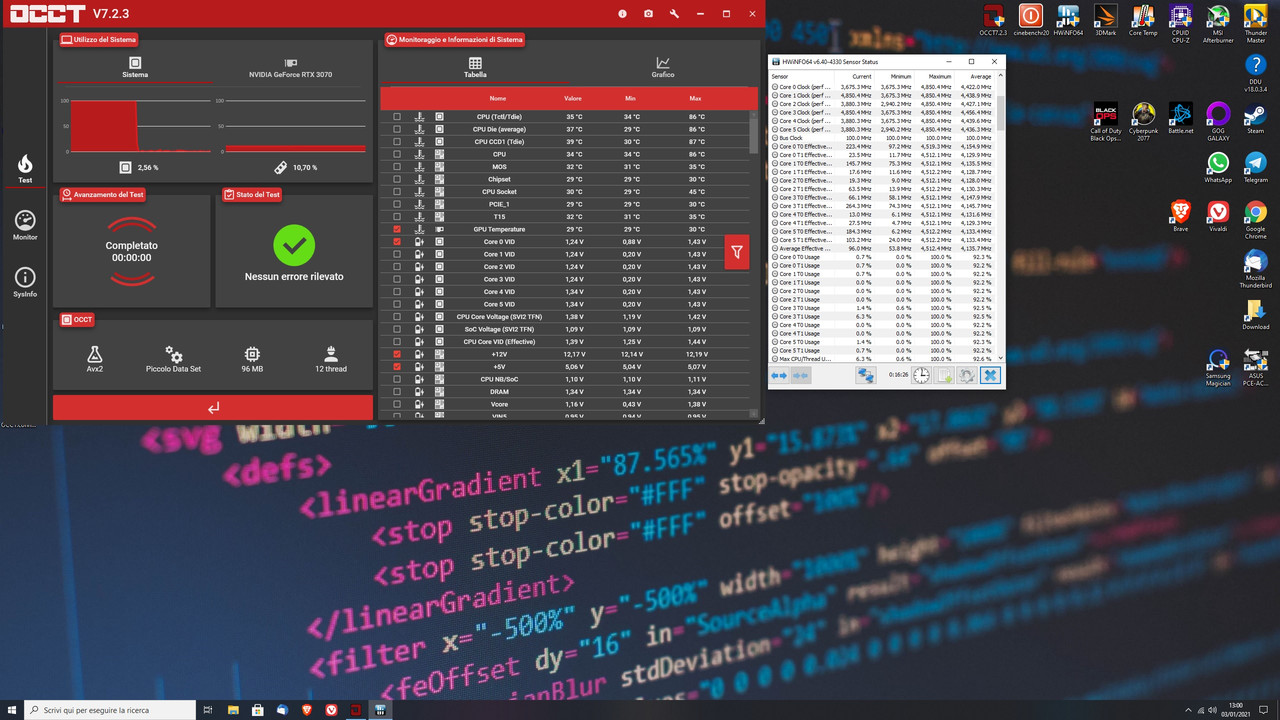Click HWiNFO network computers icon
The image size is (1280, 720).
click(866, 375)
